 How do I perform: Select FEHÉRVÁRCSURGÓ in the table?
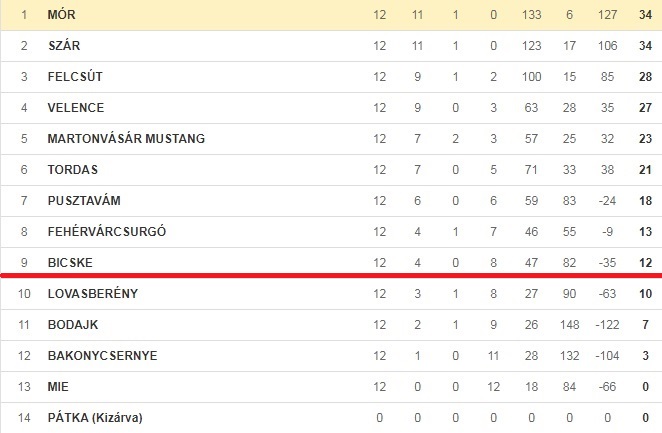pos(107,231)
